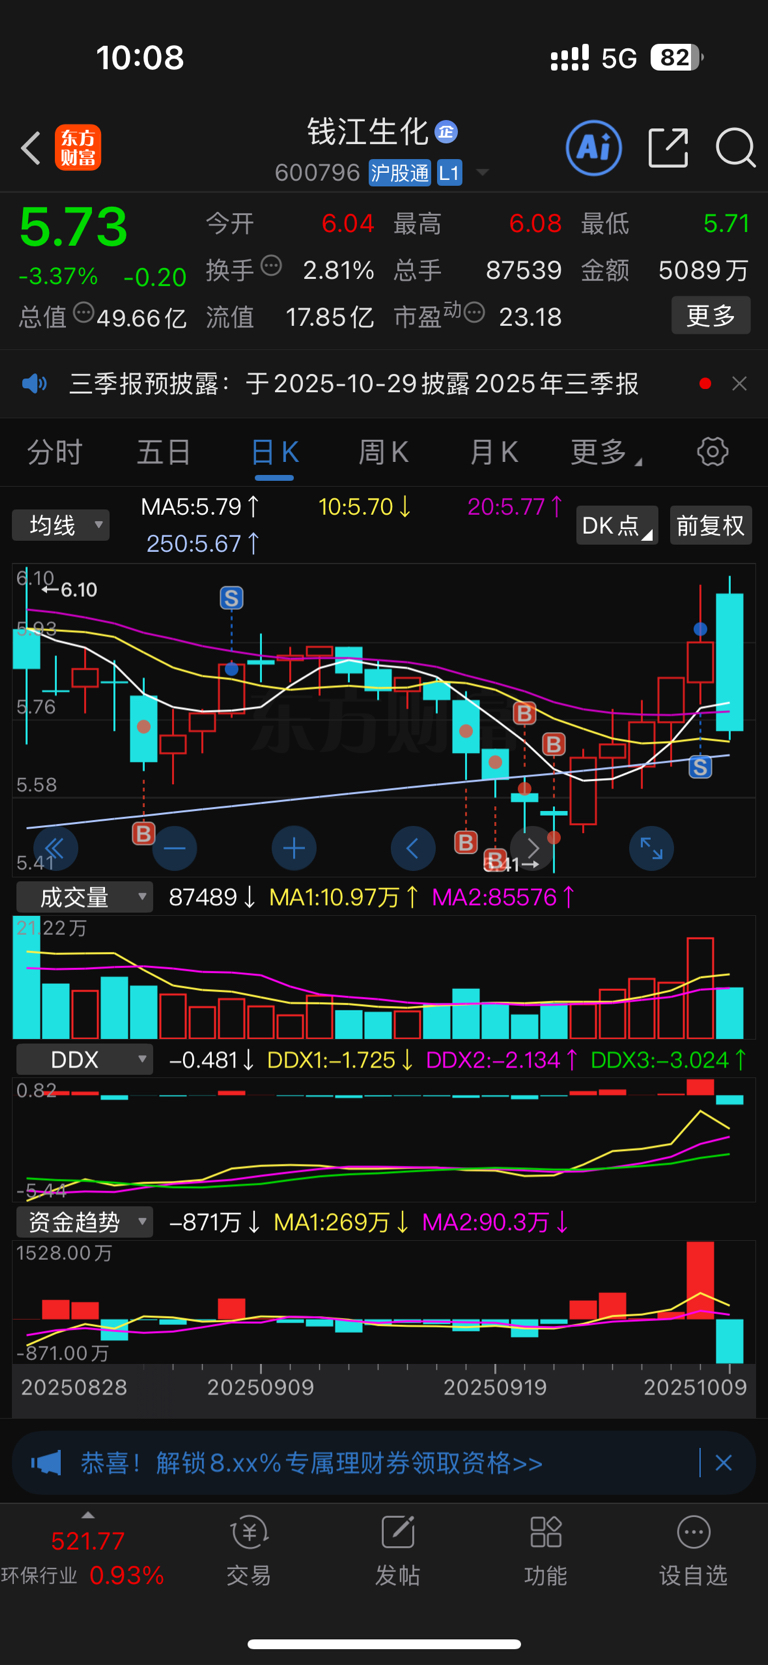Tap the L1 level tag
Viewport: 769px width, 1665px height.
pos(449,173)
